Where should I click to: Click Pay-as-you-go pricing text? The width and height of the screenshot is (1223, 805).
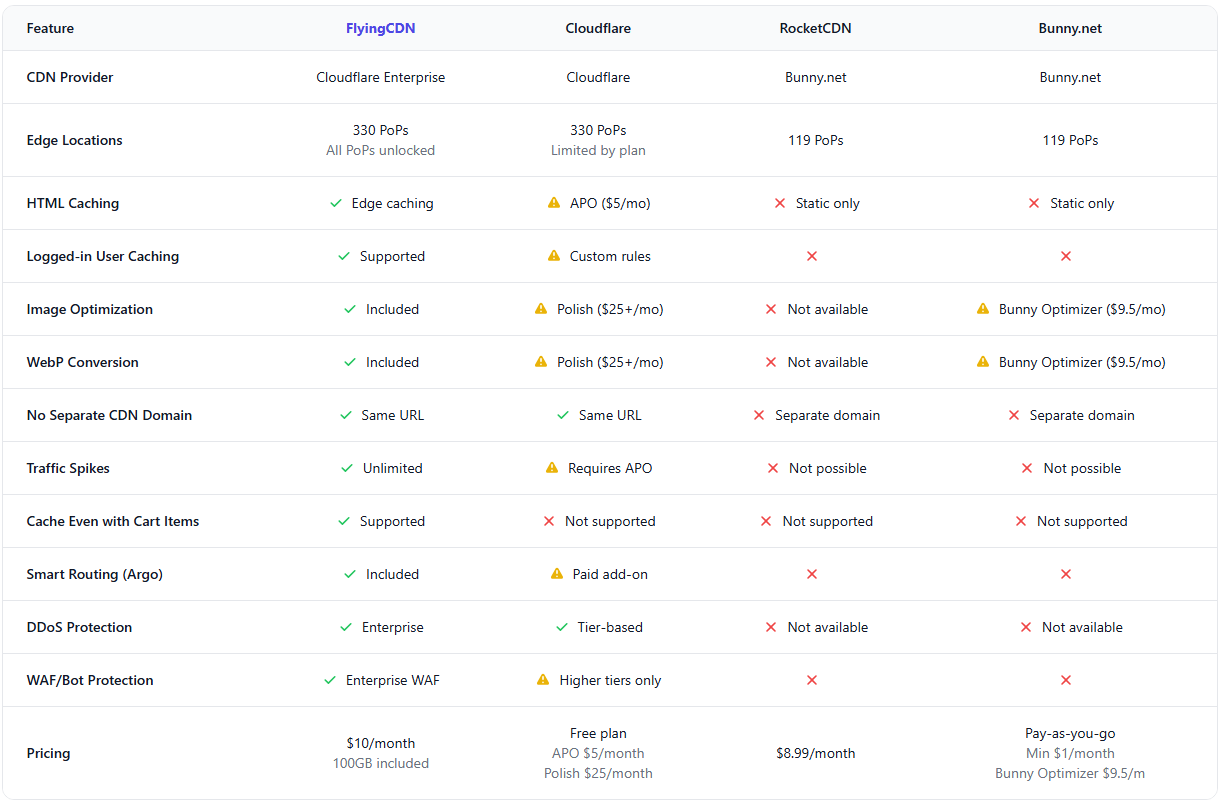1070,733
